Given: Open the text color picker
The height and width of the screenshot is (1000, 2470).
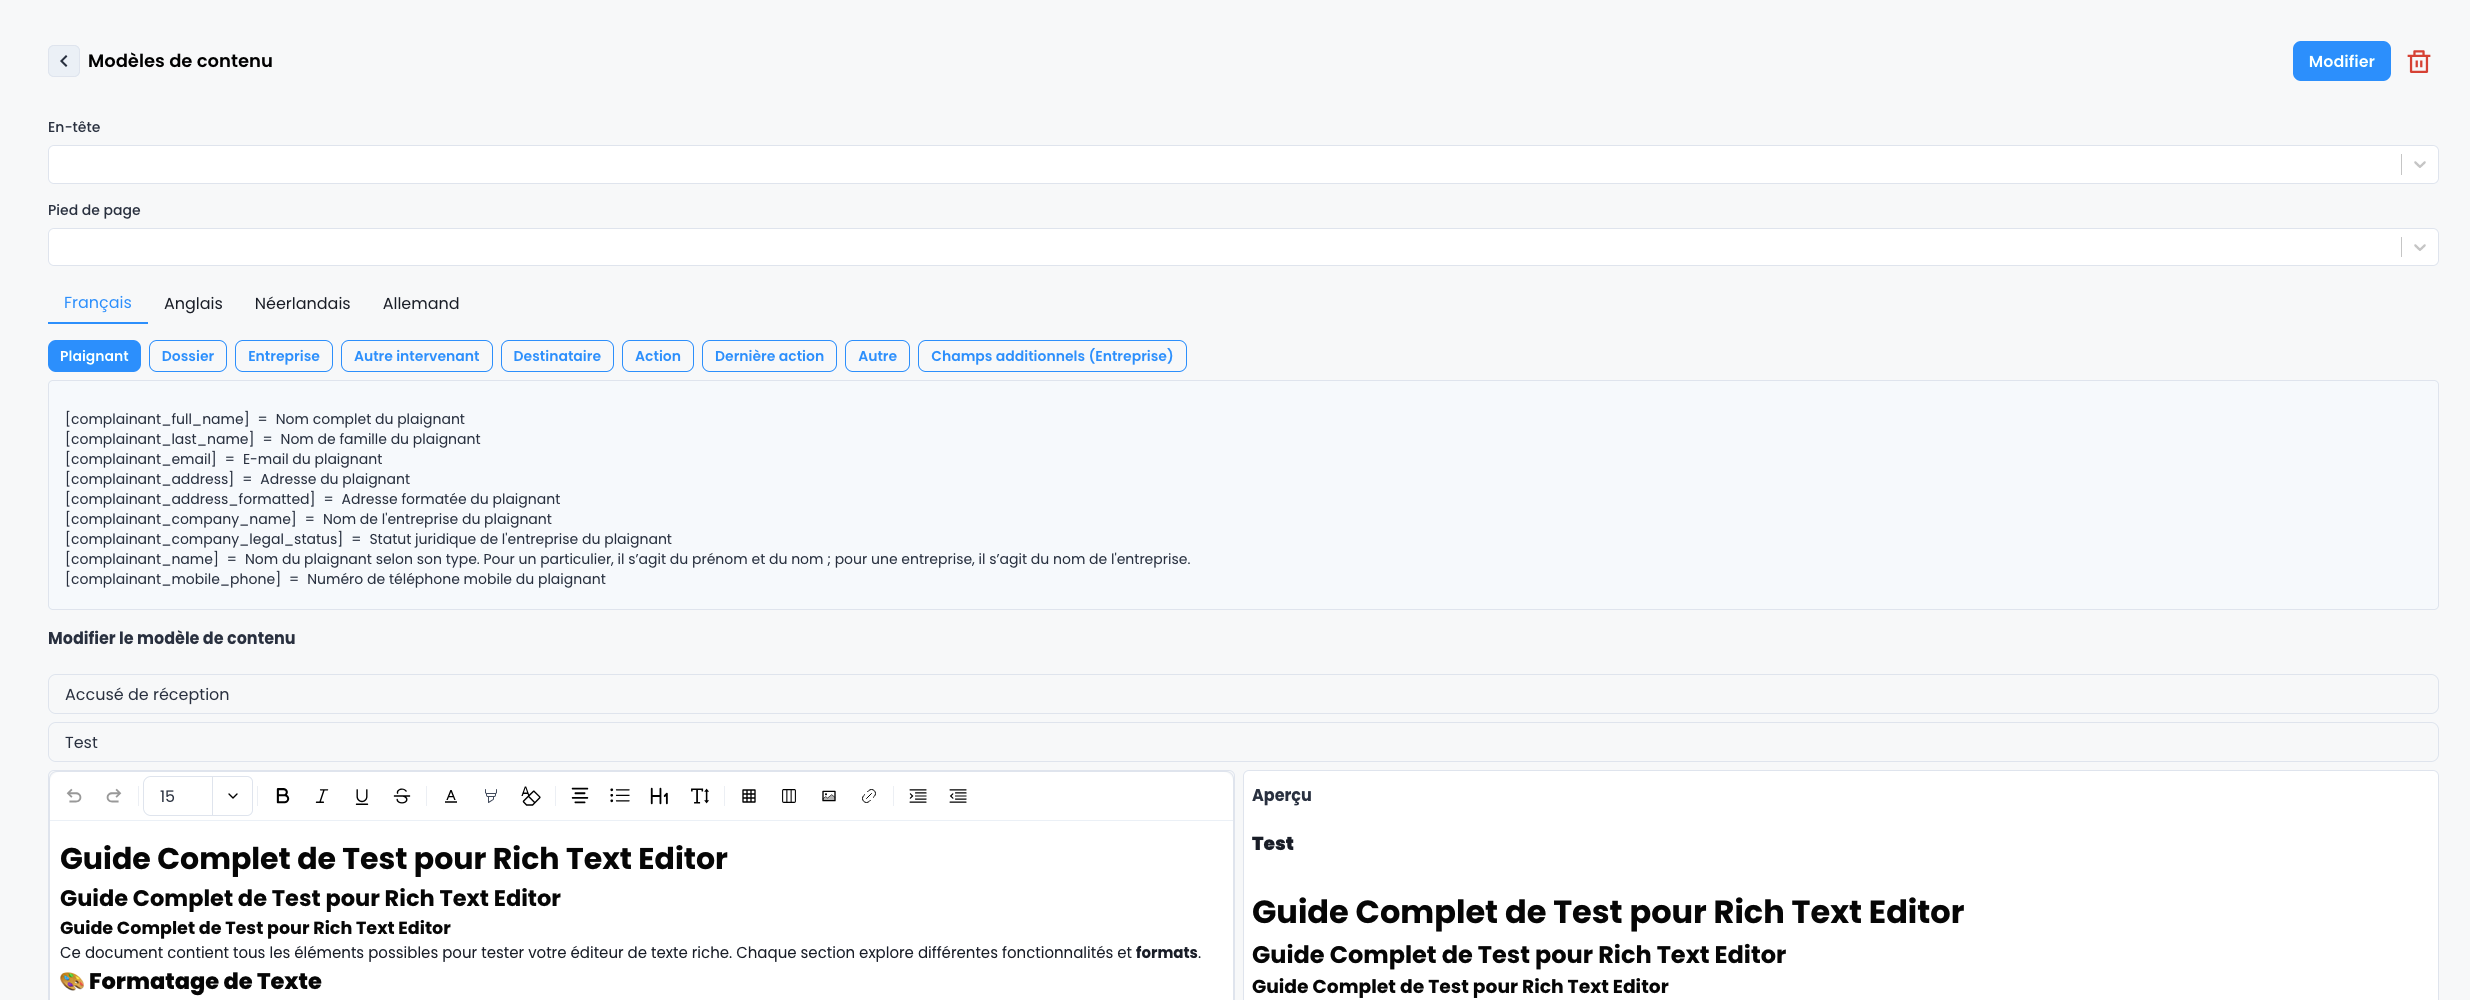Looking at the screenshot, I should tap(450, 796).
